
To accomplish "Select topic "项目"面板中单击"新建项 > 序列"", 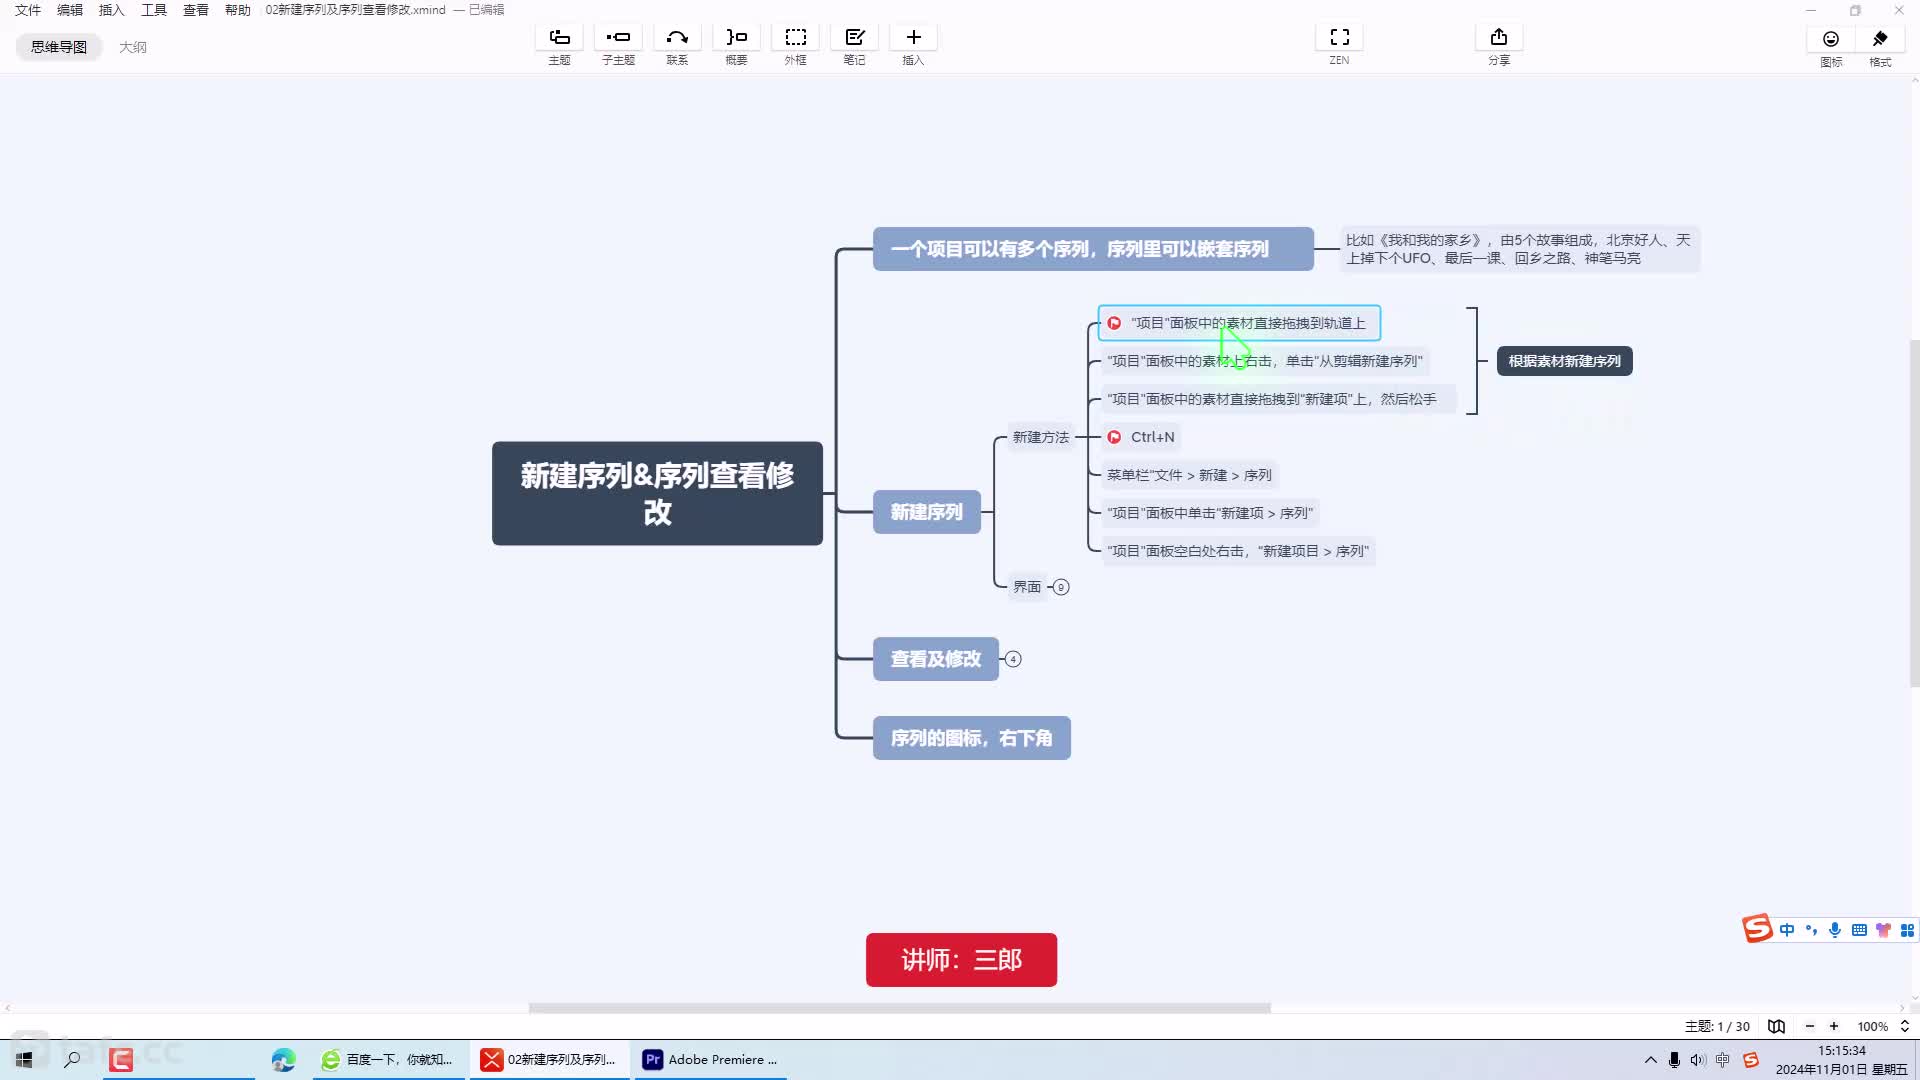I will [x=1210, y=513].
